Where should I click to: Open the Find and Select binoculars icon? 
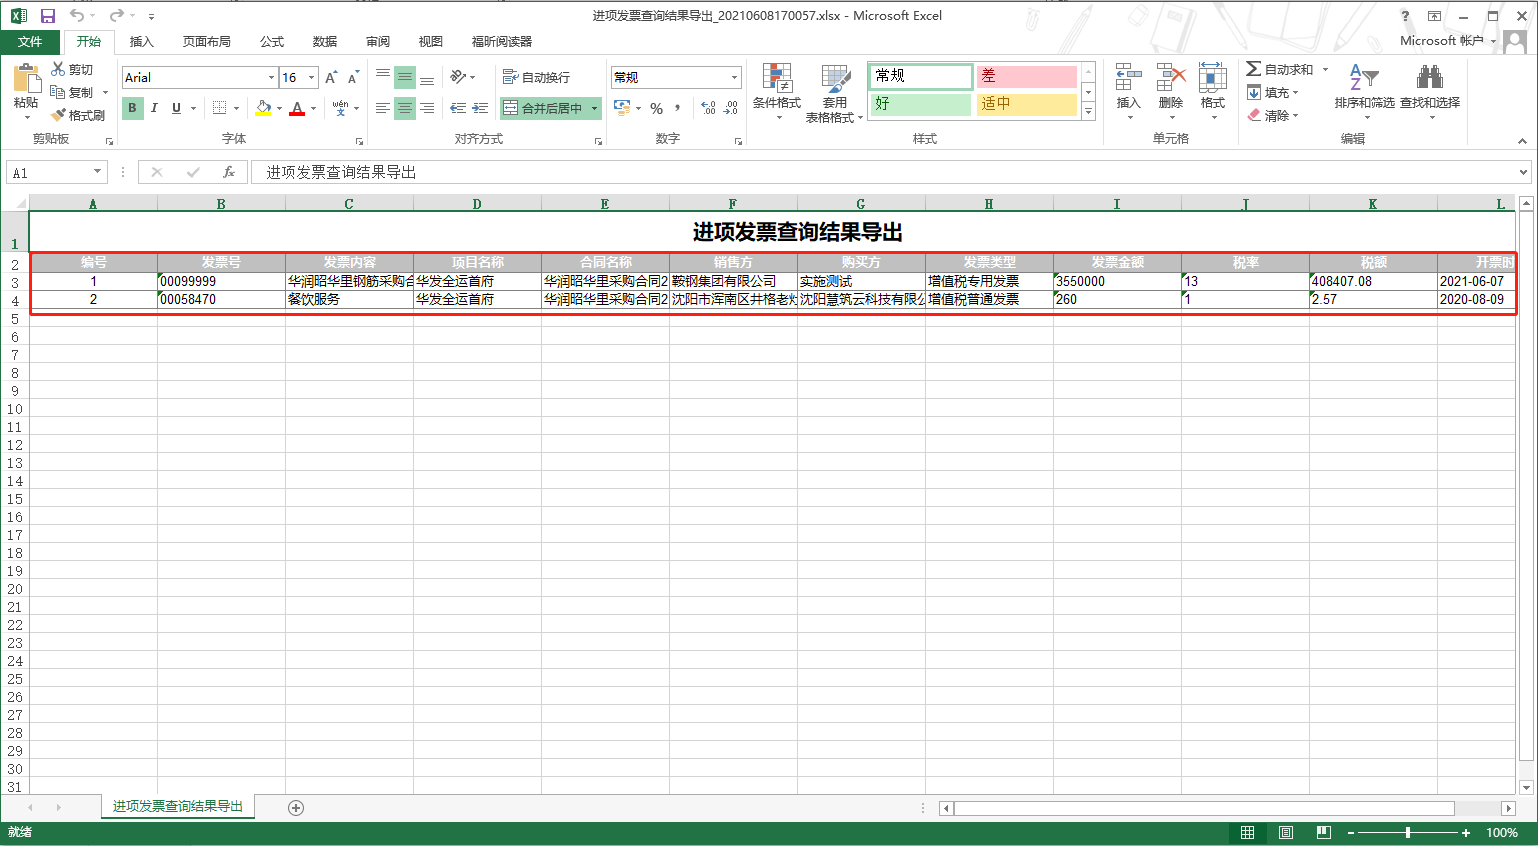point(1429,77)
